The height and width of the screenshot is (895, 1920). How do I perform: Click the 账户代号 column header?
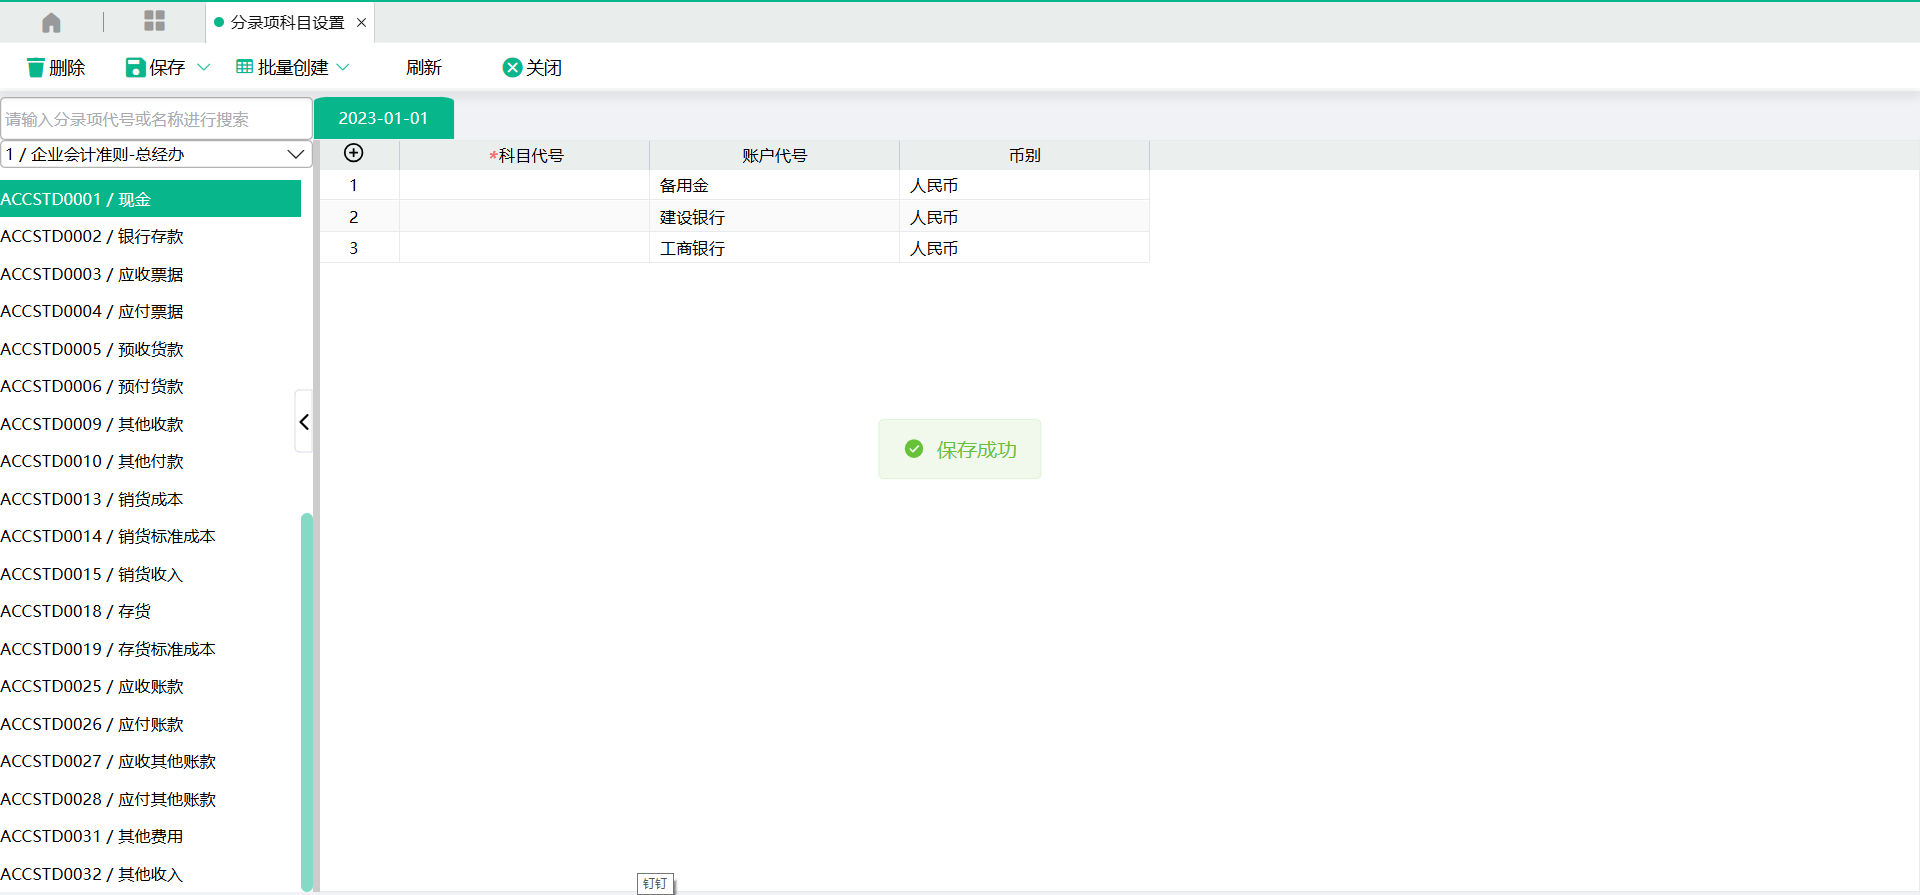tap(775, 155)
